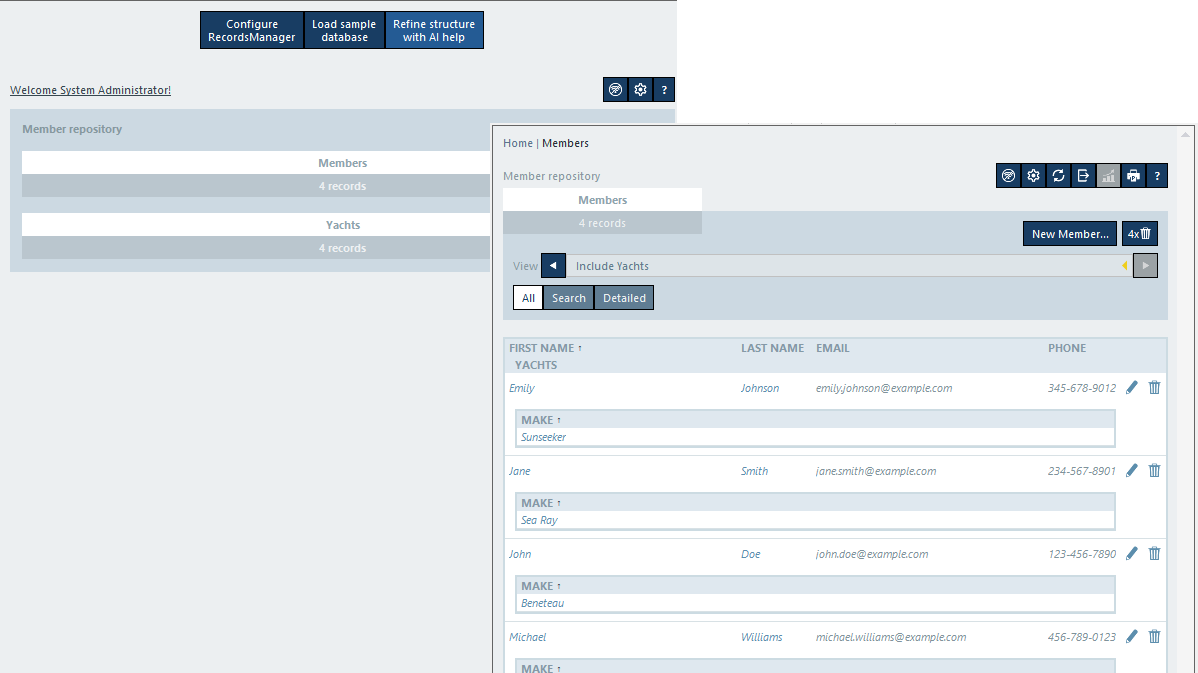Click the Home breadcrumb link
1198x673 pixels.
(x=517, y=143)
